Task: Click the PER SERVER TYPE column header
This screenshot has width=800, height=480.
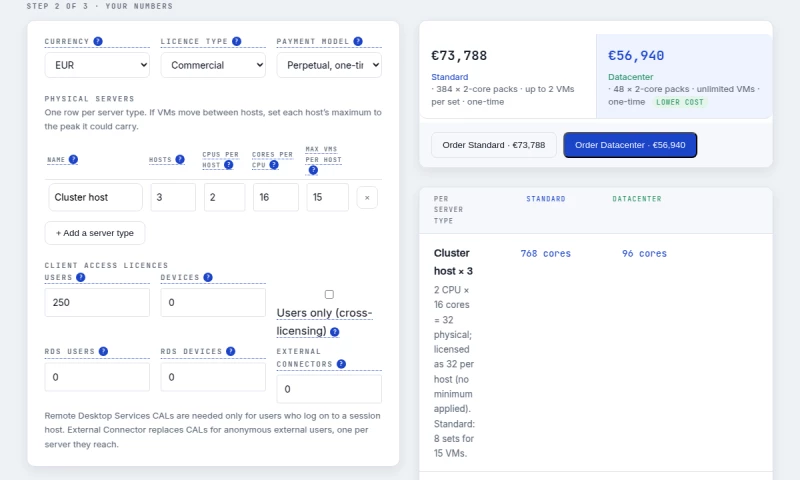Action: 448,210
